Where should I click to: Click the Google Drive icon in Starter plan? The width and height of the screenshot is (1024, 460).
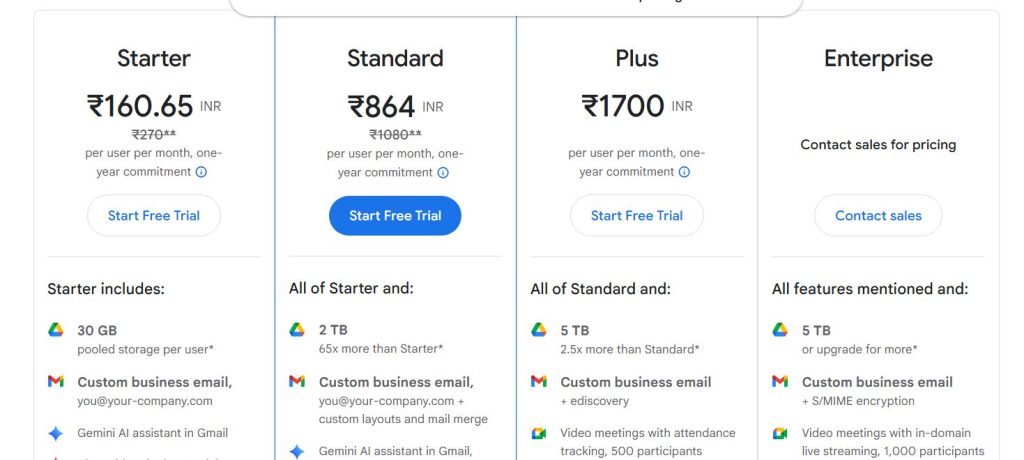click(x=55, y=330)
